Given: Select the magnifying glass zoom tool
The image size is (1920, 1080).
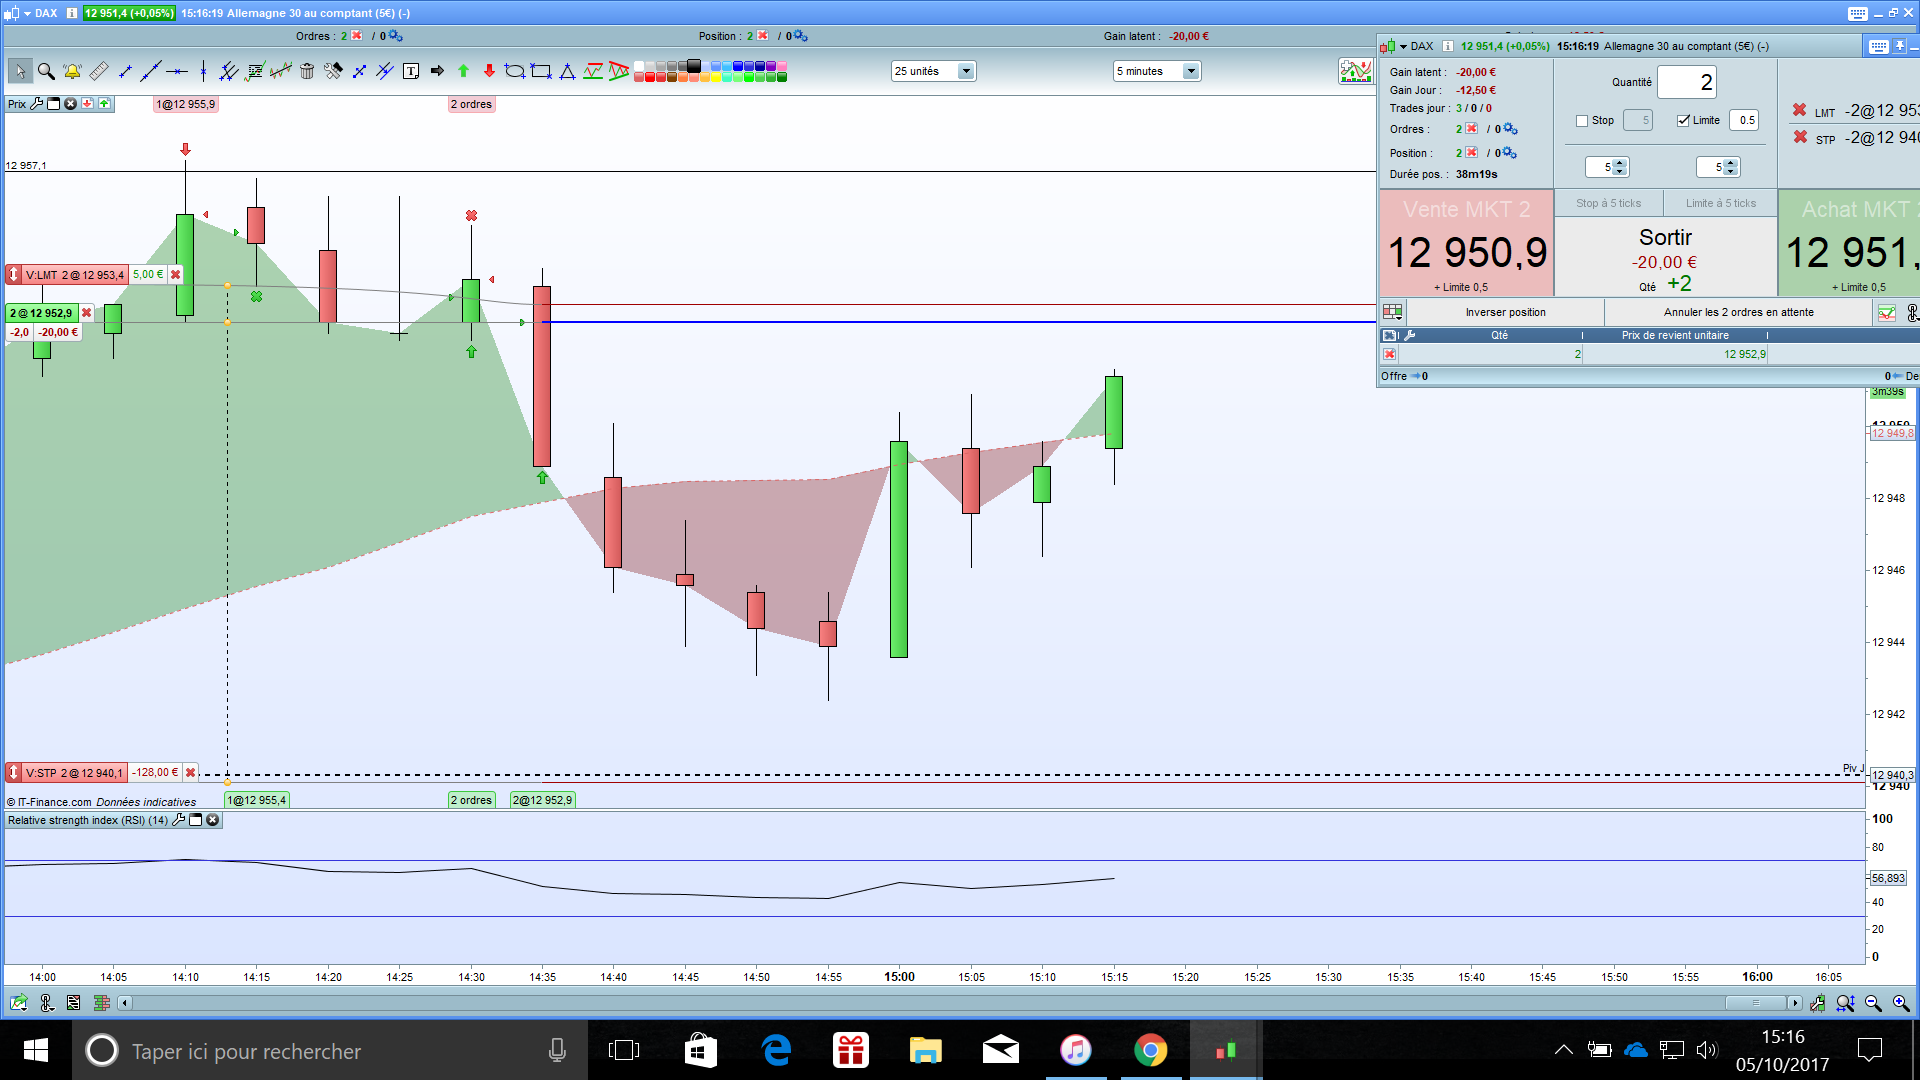Looking at the screenshot, I should [46, 71].
